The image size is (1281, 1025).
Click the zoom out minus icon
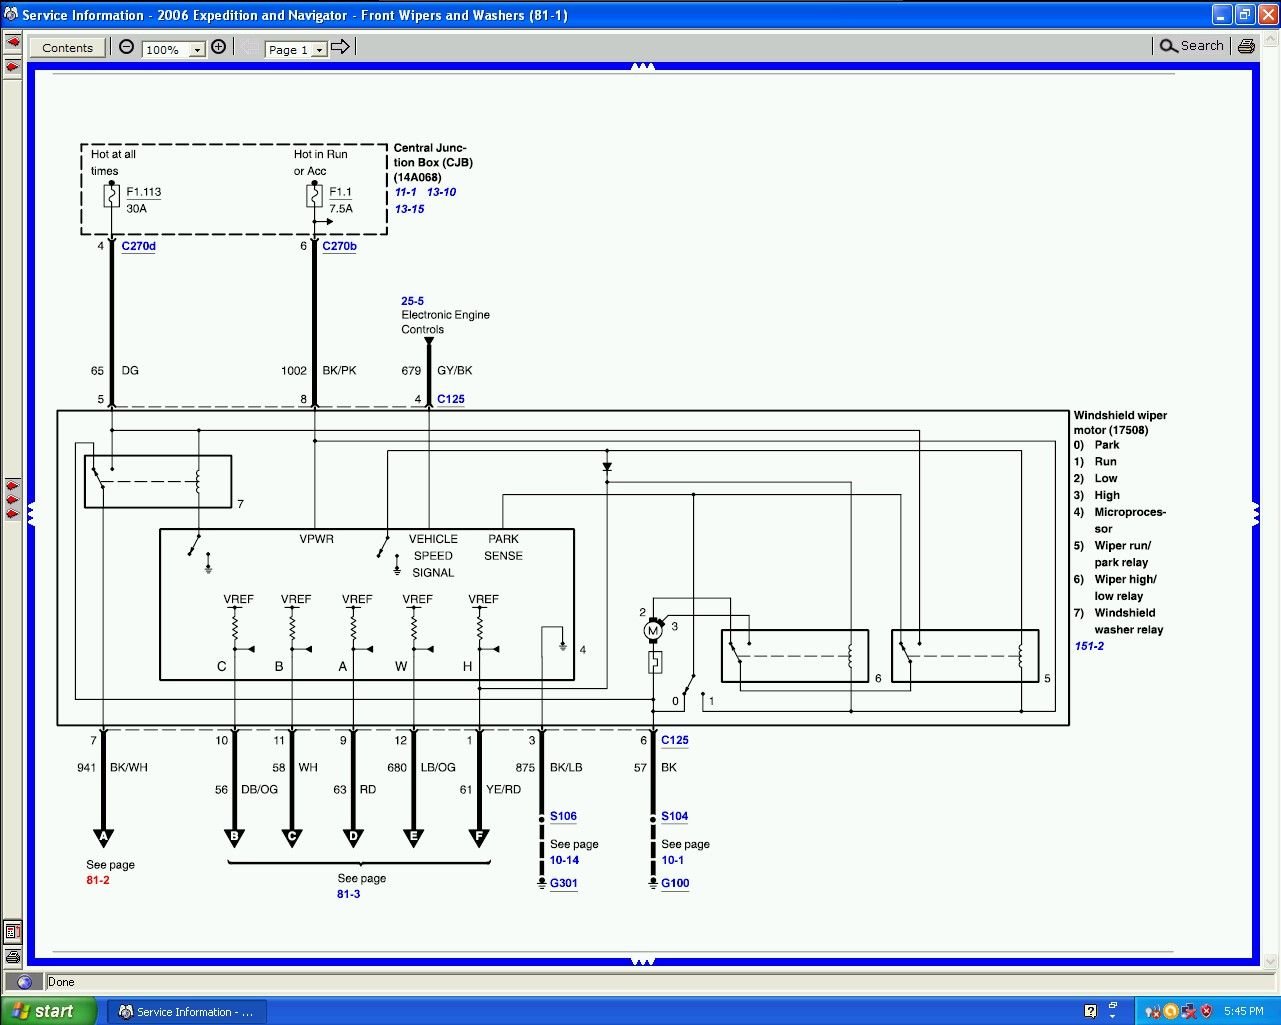(127, 47)
